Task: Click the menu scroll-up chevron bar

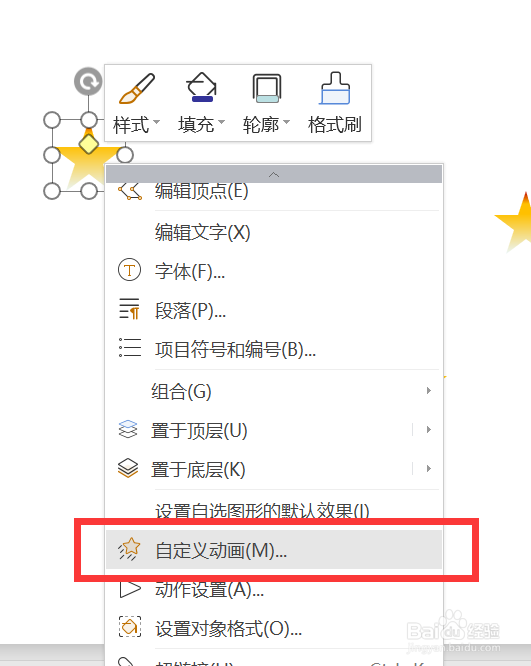Action: [x=274, y=175]
